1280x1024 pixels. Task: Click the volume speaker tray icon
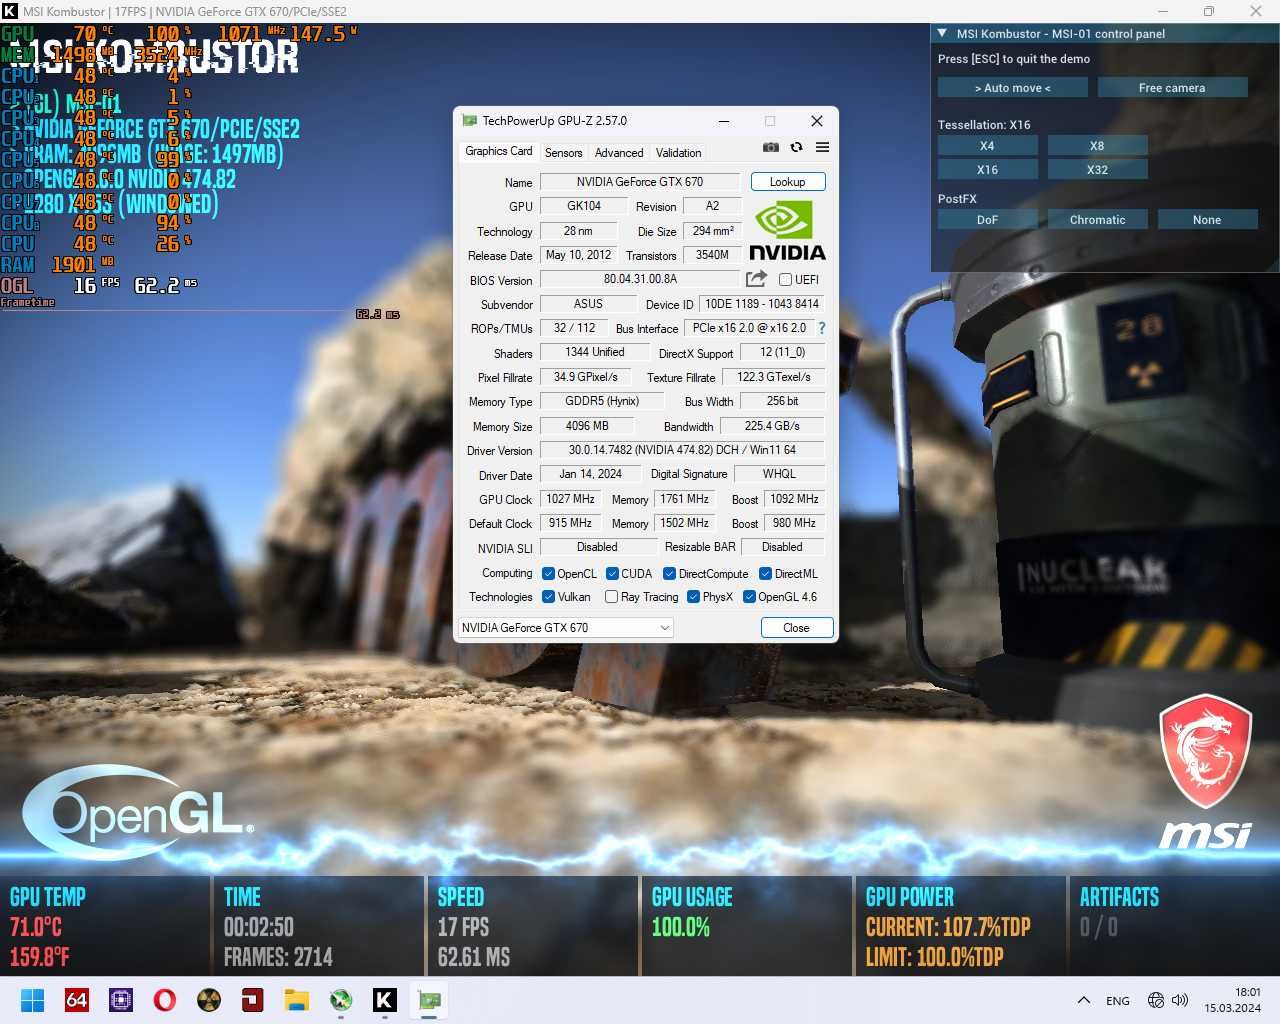click(x=1180, y=1000)
